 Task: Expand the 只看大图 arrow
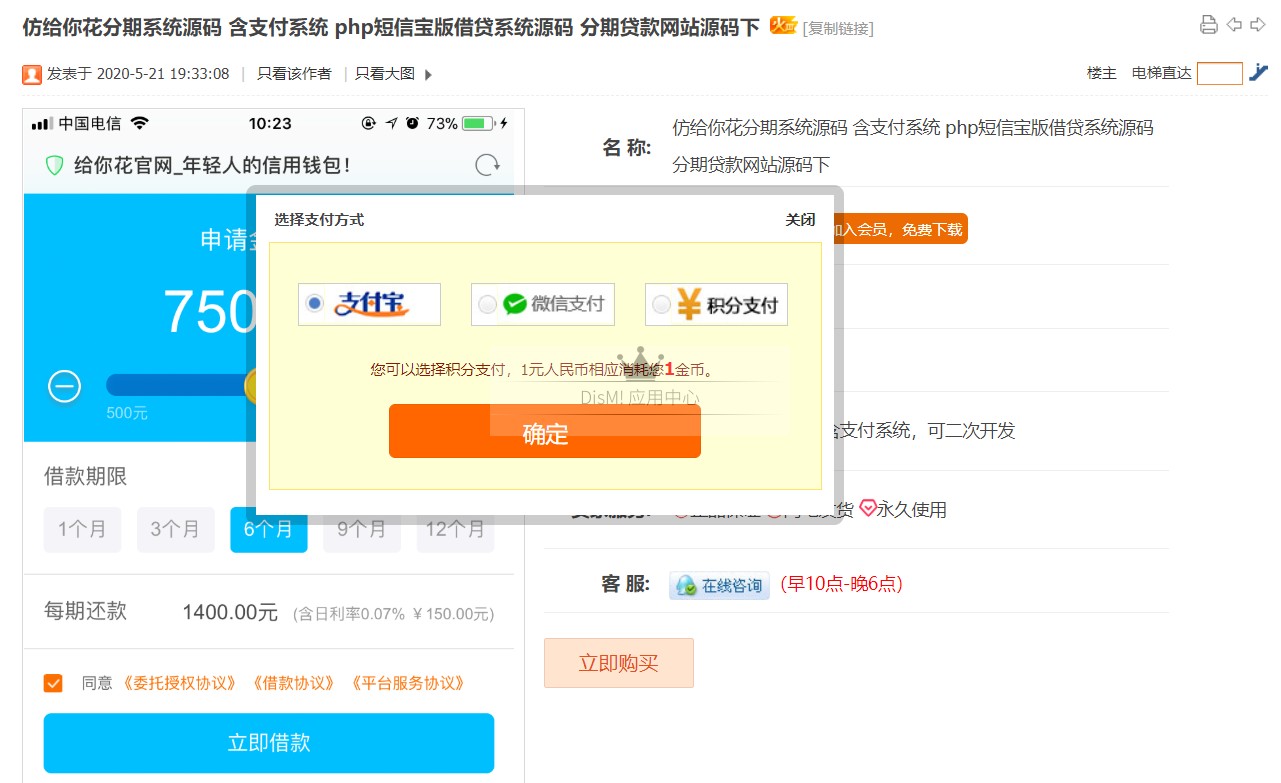tap(429, 74)
